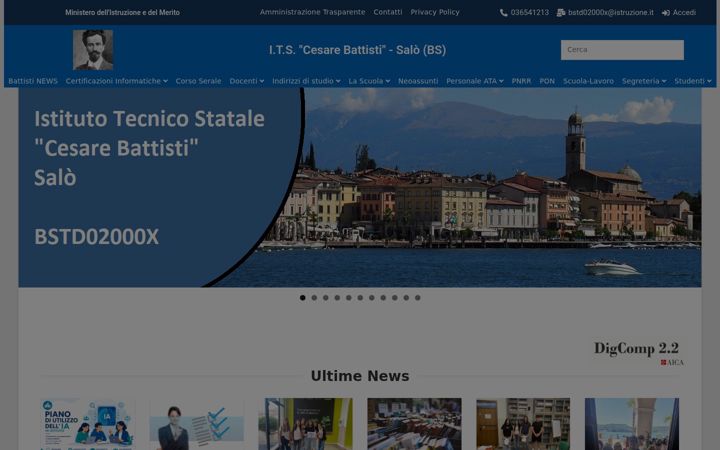This screenshot has width=720, height=450.
Task: Select the first carousel slide dot
Action: [303, 298]
